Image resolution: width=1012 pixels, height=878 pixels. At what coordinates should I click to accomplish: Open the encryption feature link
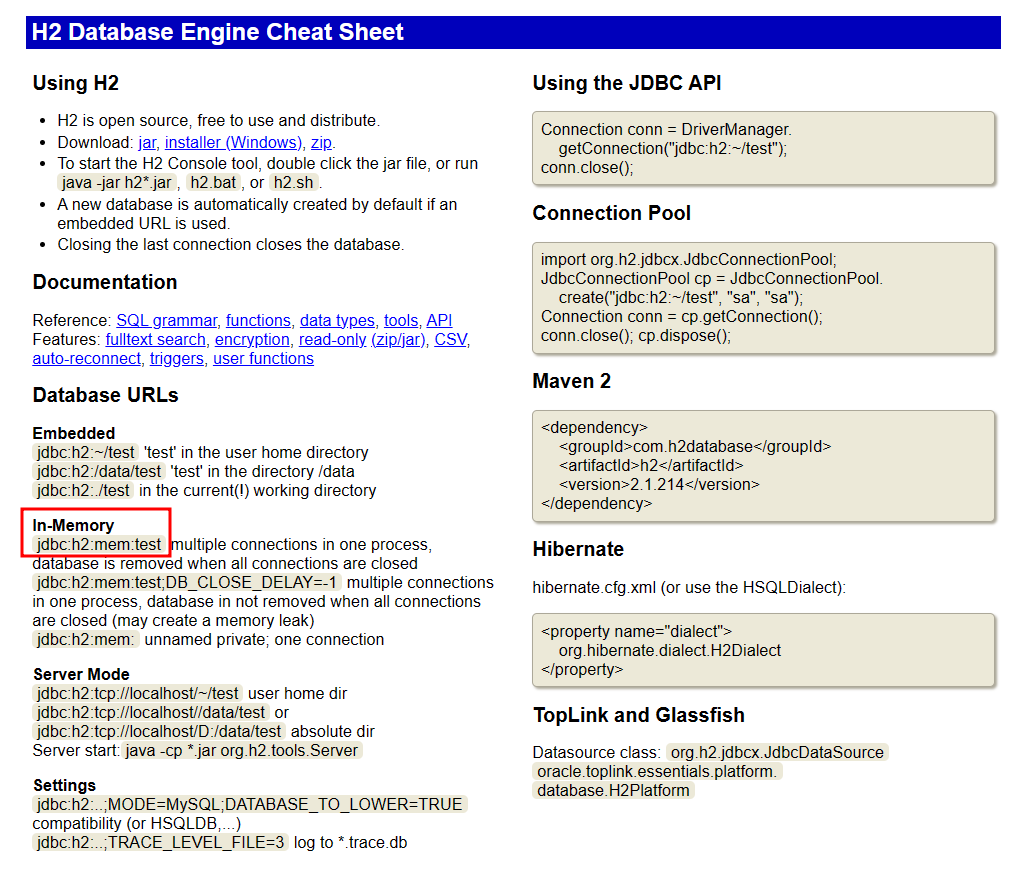(x=252, y=340)
